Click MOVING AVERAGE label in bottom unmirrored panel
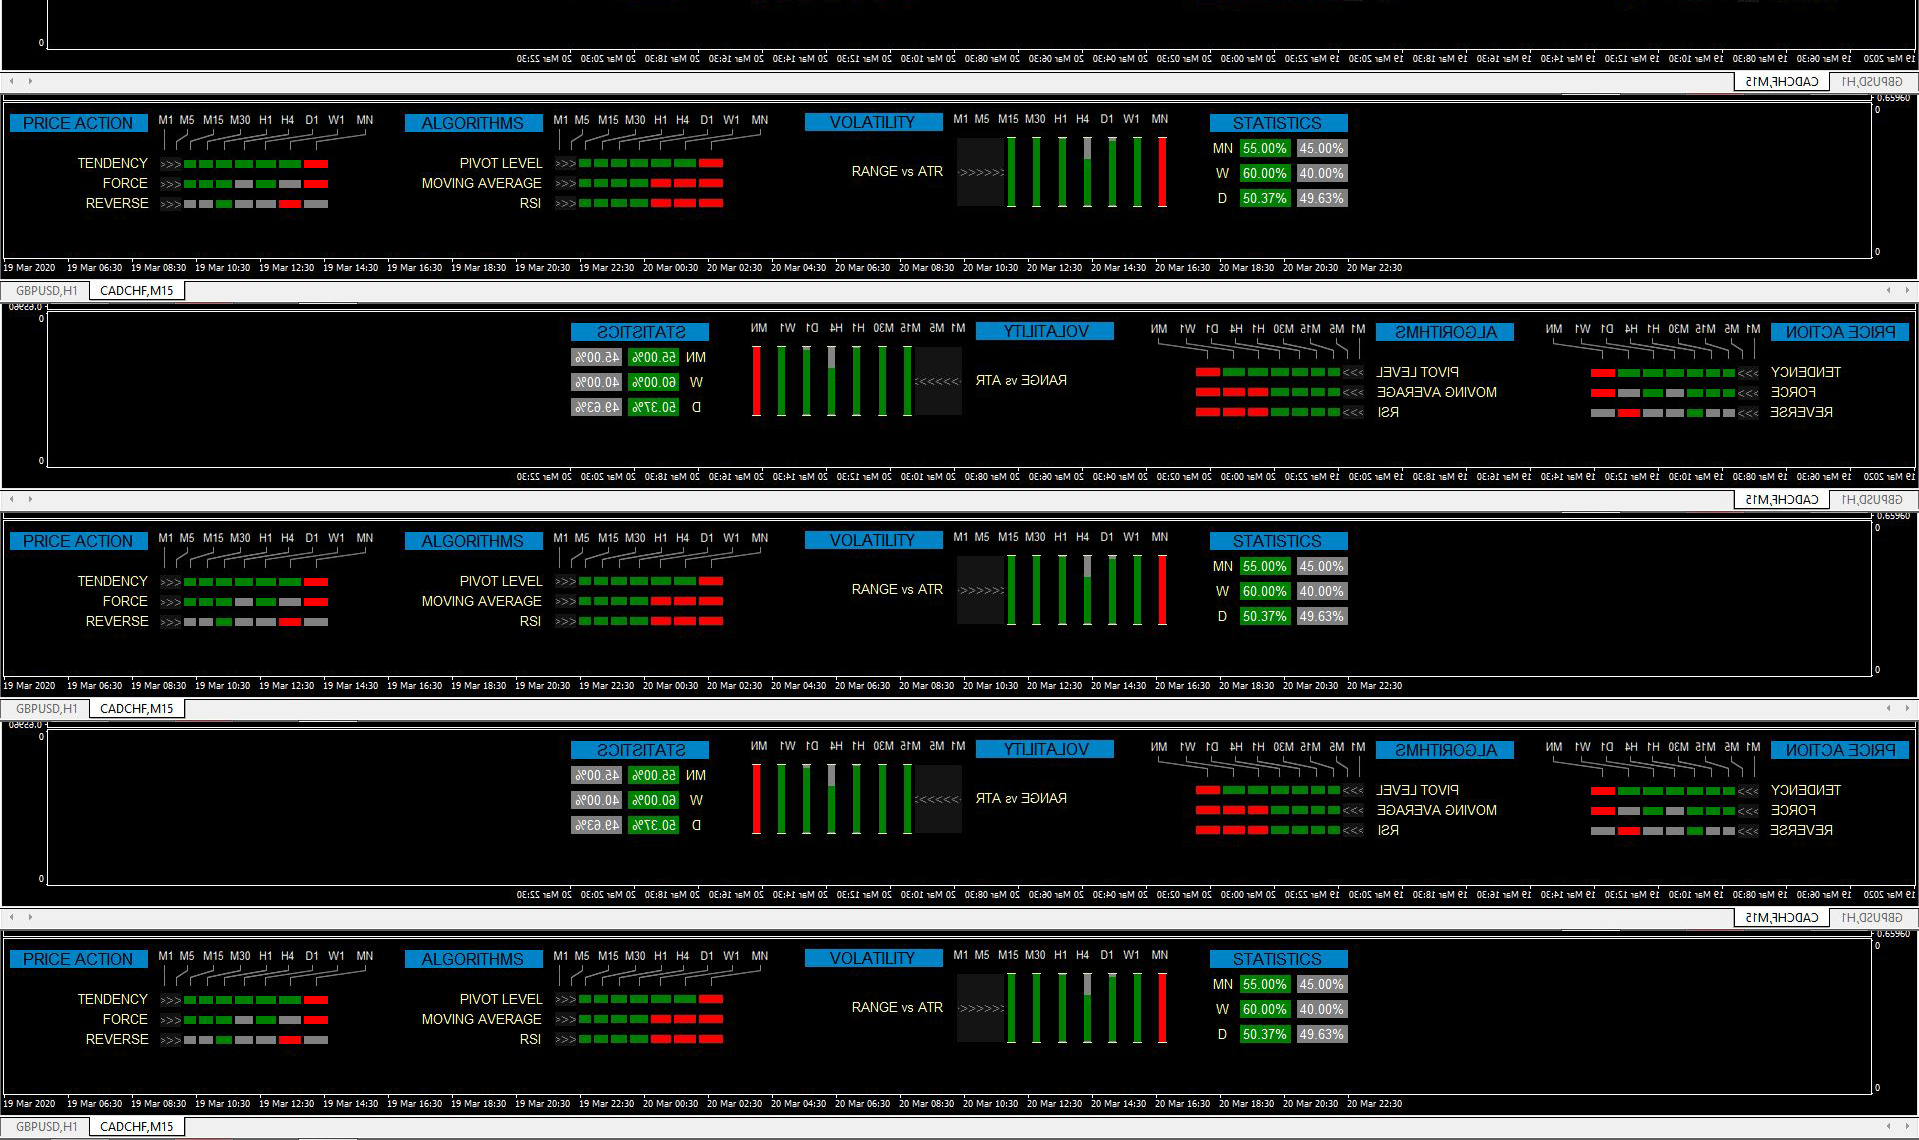This screenshot has height=1140, width=1919. (481, 1019)
